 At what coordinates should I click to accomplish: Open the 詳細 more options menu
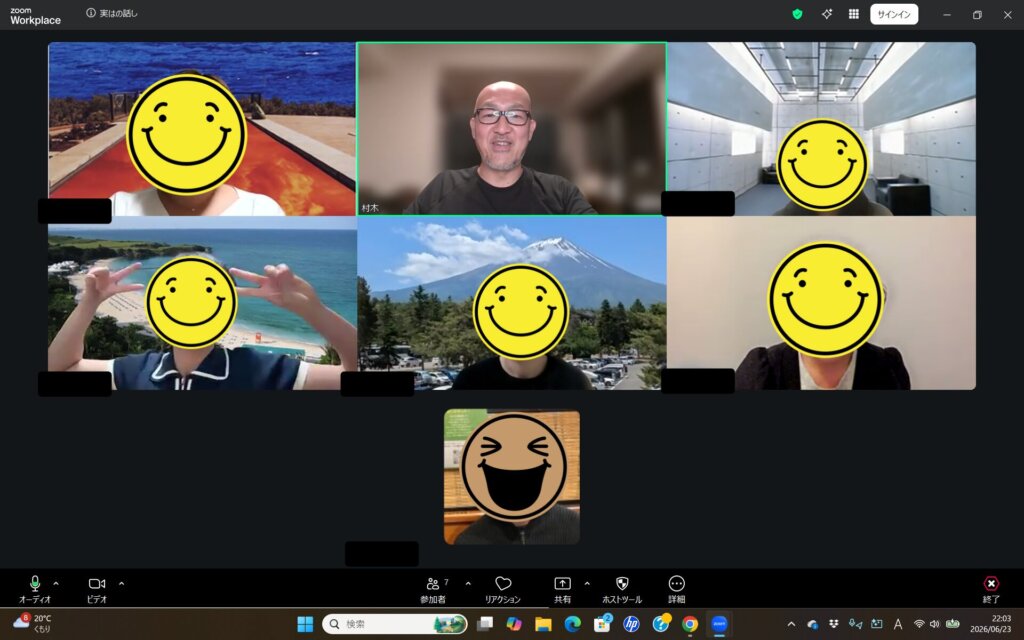click(677, 589)
